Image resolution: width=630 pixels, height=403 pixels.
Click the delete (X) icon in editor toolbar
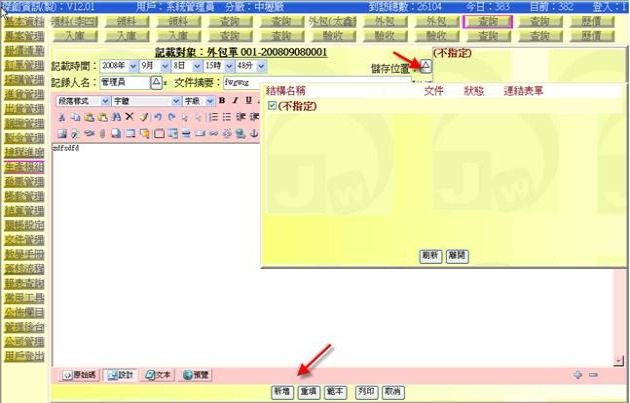click(129, 117)
